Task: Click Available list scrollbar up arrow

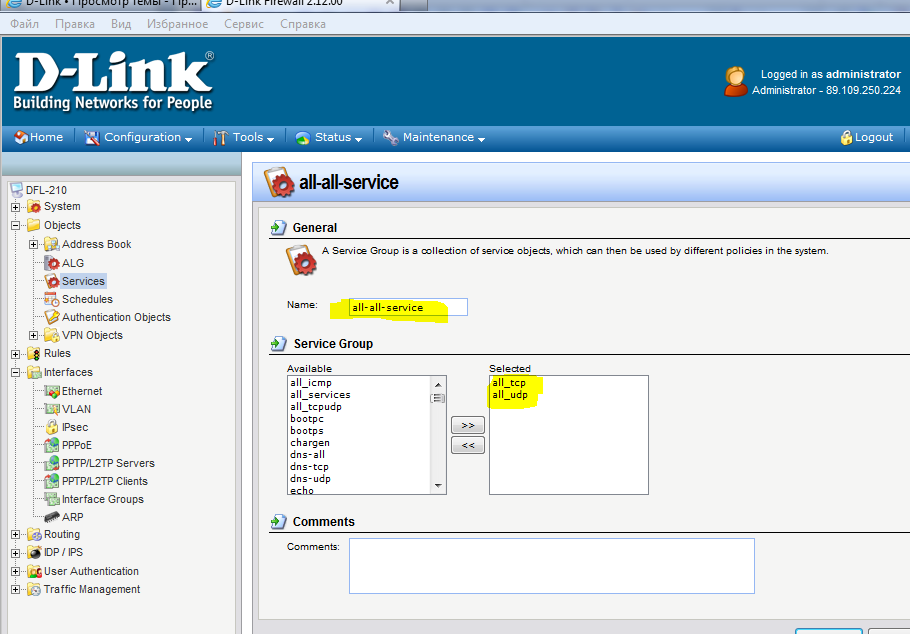Action: (438, 384)
